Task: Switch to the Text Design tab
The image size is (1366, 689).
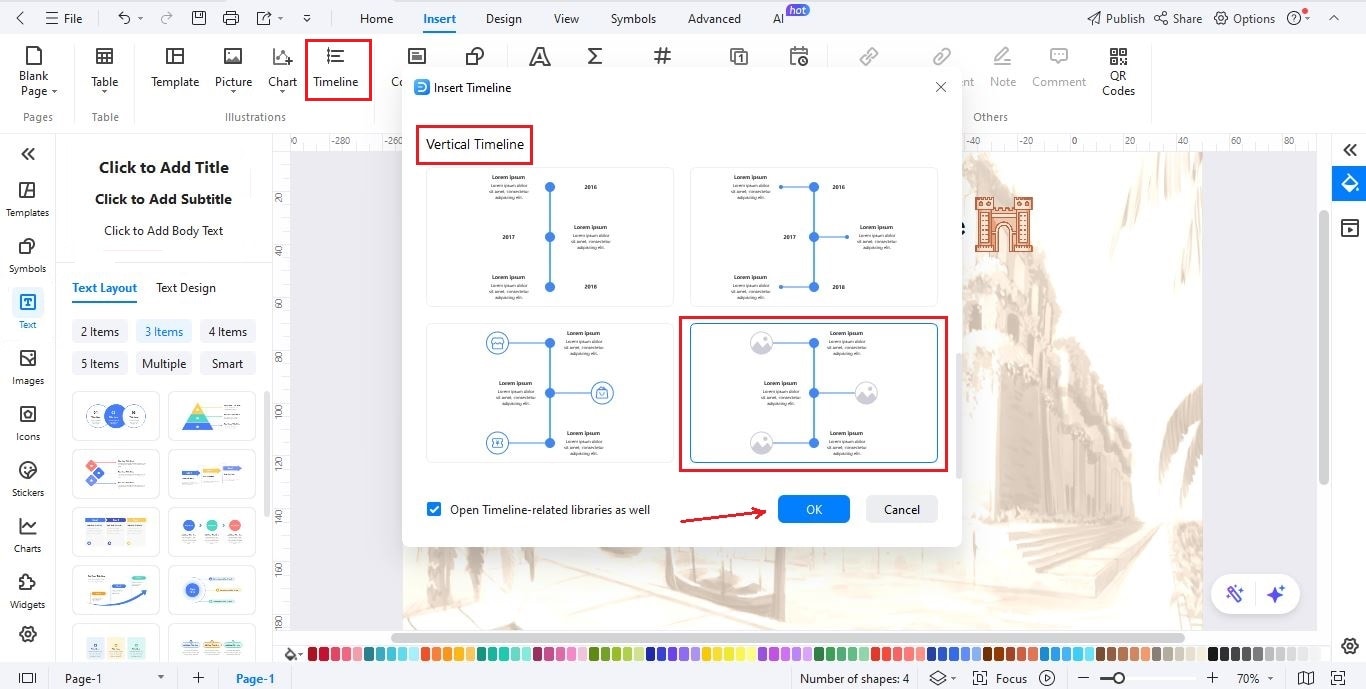Action: point(185,288)
